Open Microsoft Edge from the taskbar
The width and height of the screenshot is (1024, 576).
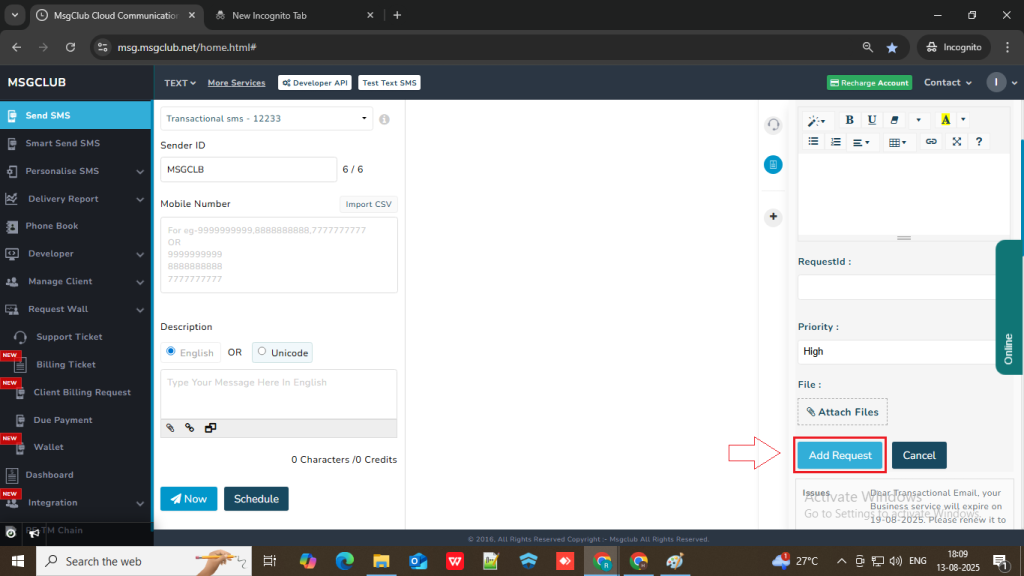[344, 561]
